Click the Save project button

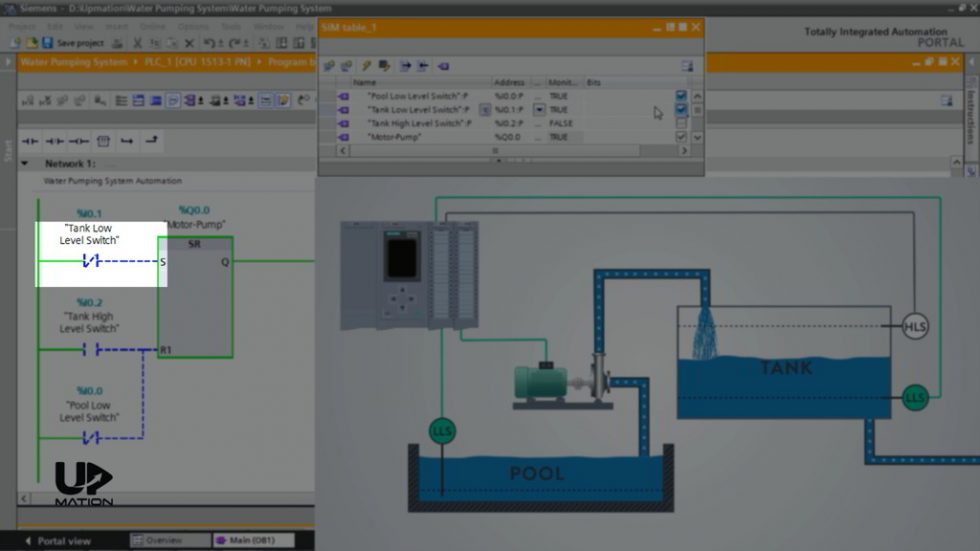[x=73, y=43]
